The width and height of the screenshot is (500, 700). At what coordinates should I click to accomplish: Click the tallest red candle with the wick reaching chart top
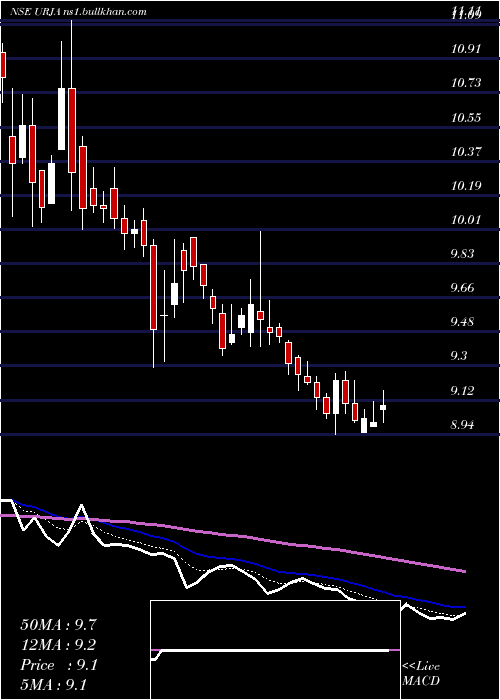[x=72, y=130]
